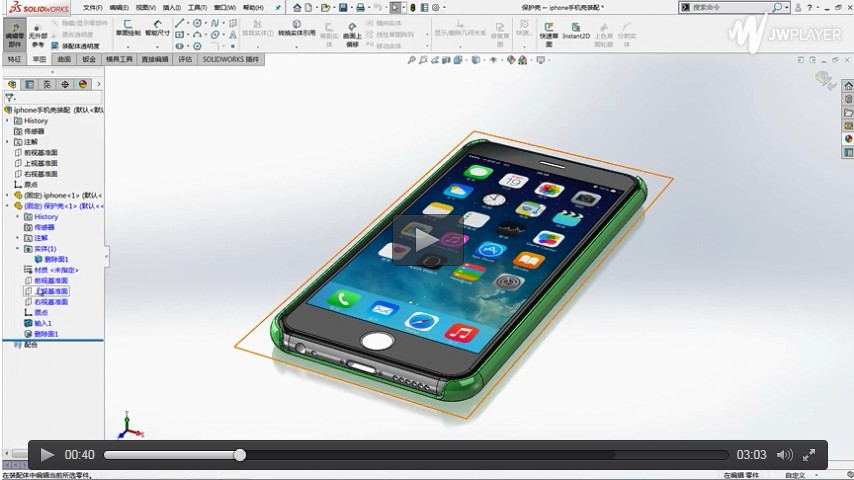Select the Smart Dimension (智能尺寸) tool
This screenshot has width=854, height=480.
coord(157,30)
